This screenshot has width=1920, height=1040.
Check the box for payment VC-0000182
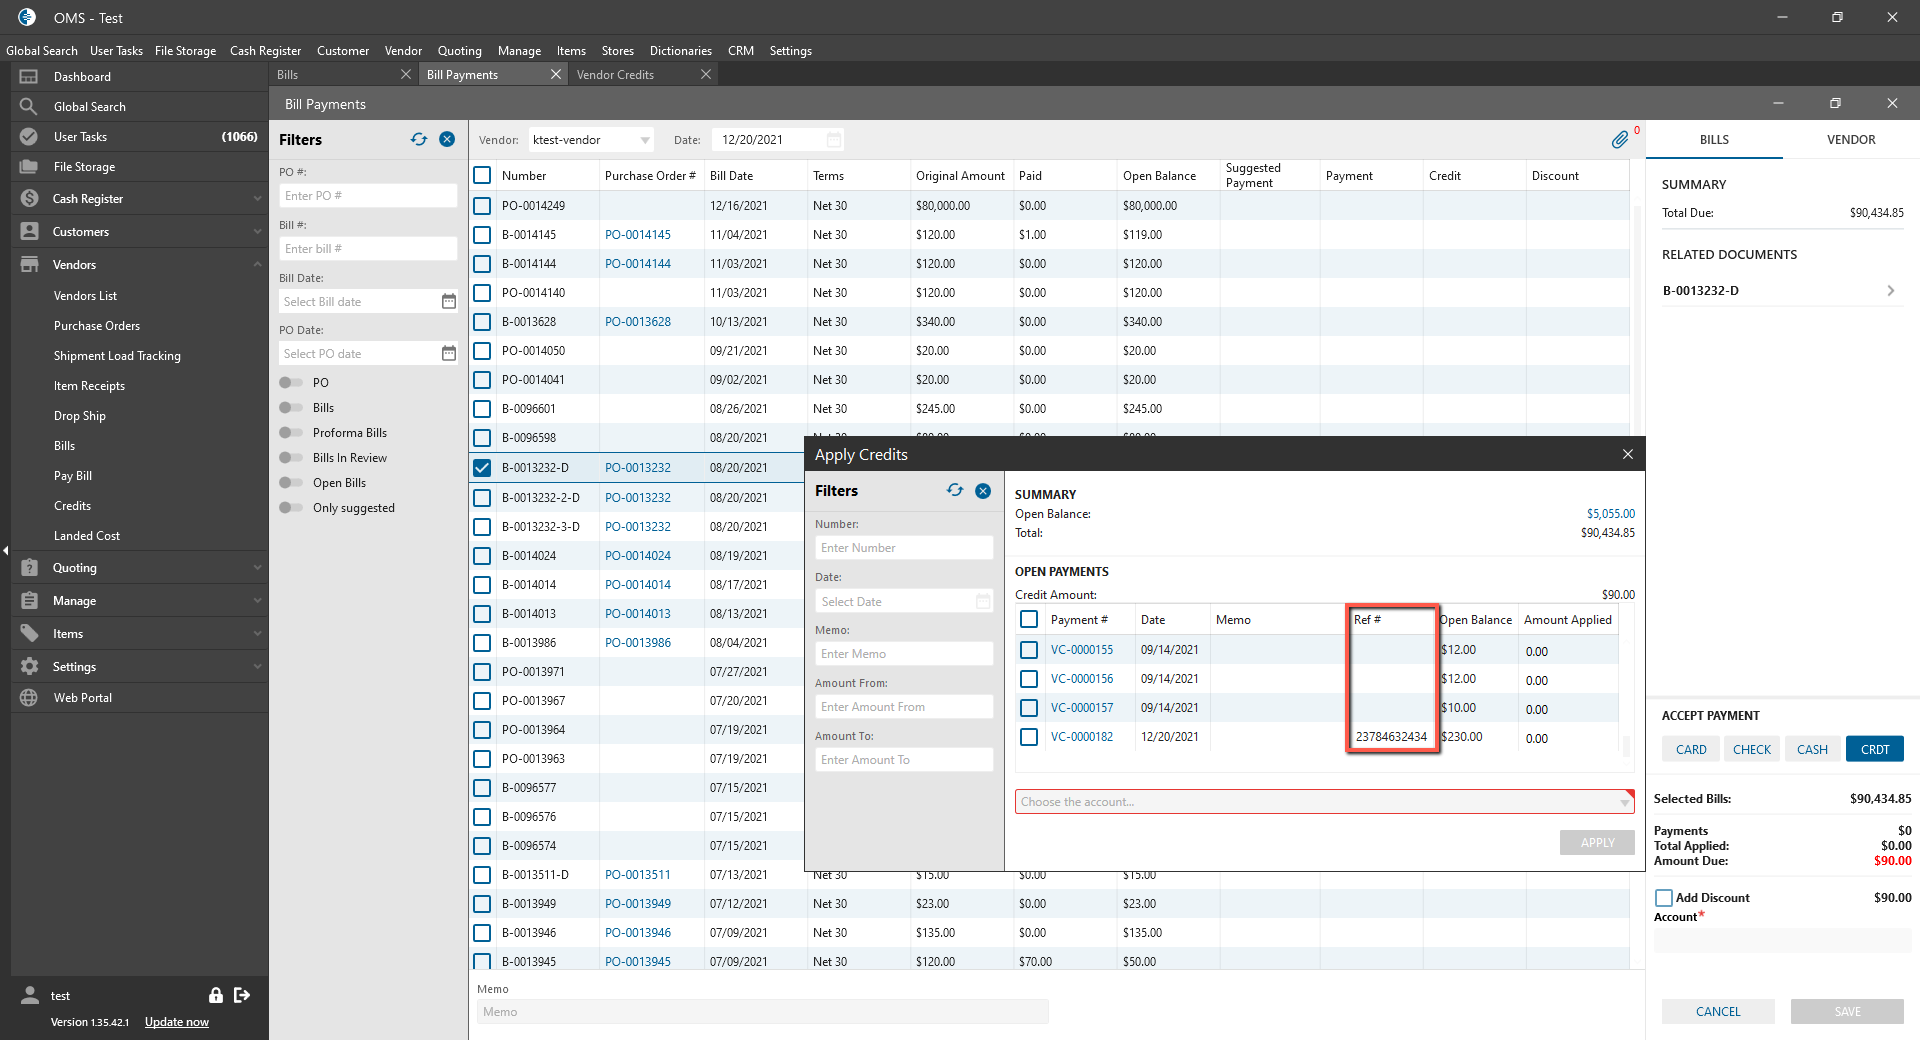pyautogui.click(x=1029, y=737)
